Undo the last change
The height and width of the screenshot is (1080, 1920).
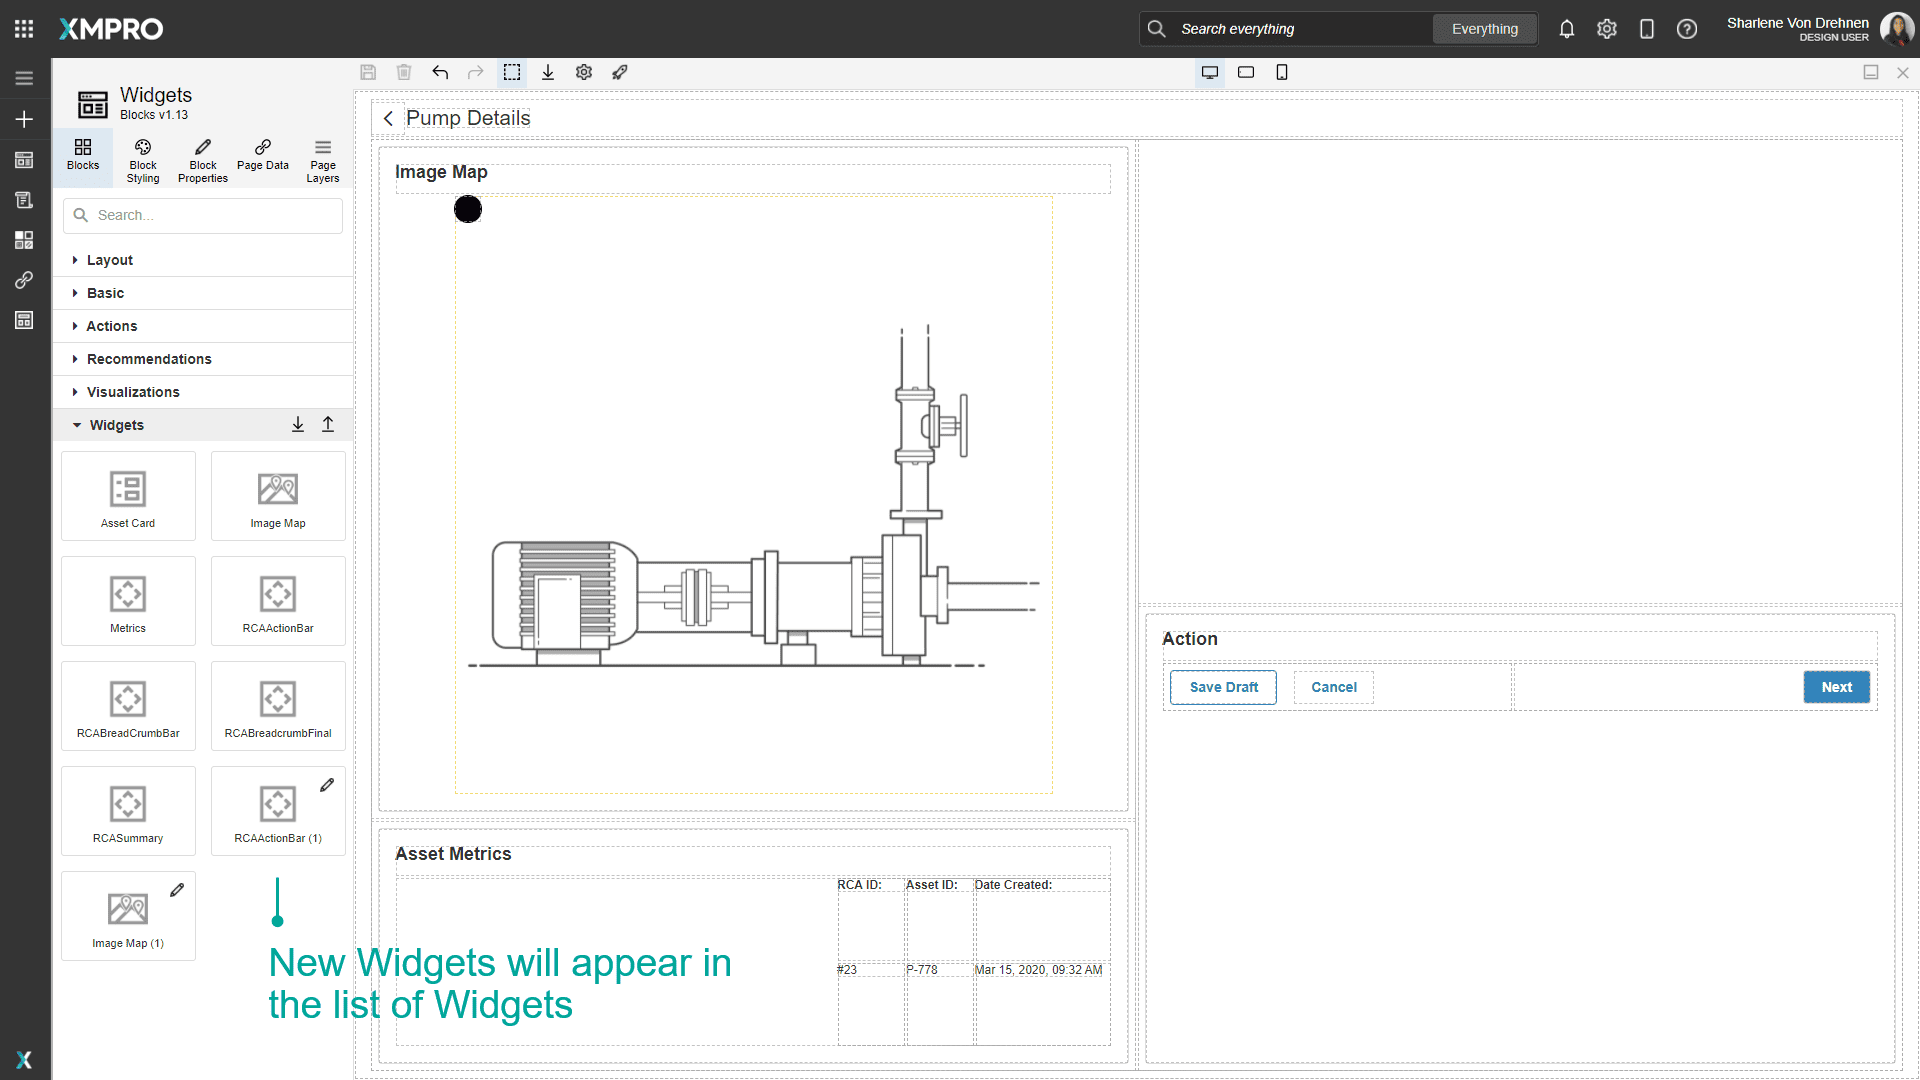[x=440, y=72]
